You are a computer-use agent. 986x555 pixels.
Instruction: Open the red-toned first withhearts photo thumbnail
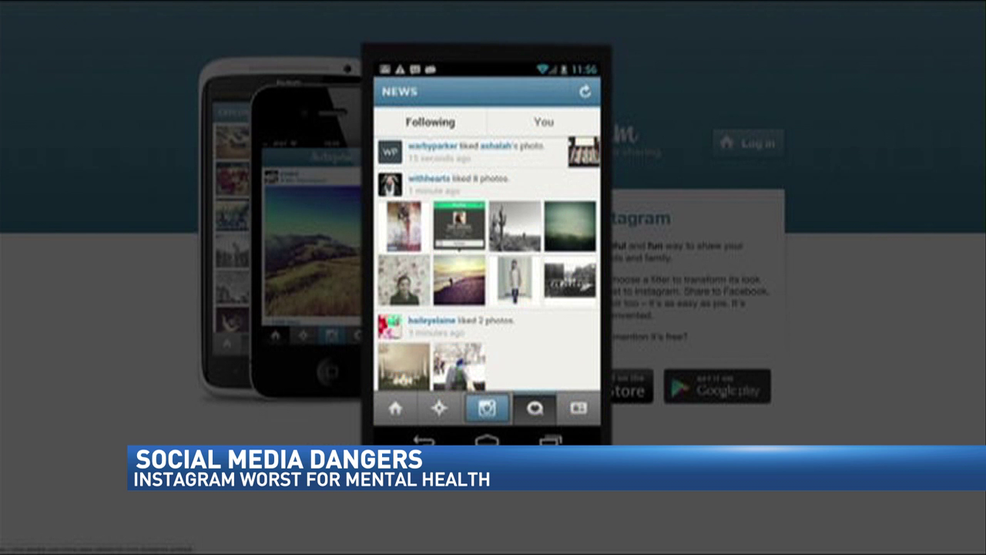[x=404, y=226]
